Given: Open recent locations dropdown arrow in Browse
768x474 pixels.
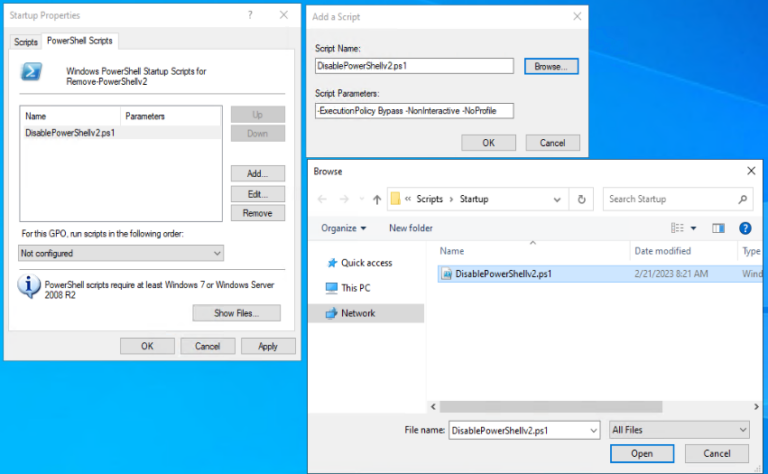Looking at the screenshot, I should [362, 199].
